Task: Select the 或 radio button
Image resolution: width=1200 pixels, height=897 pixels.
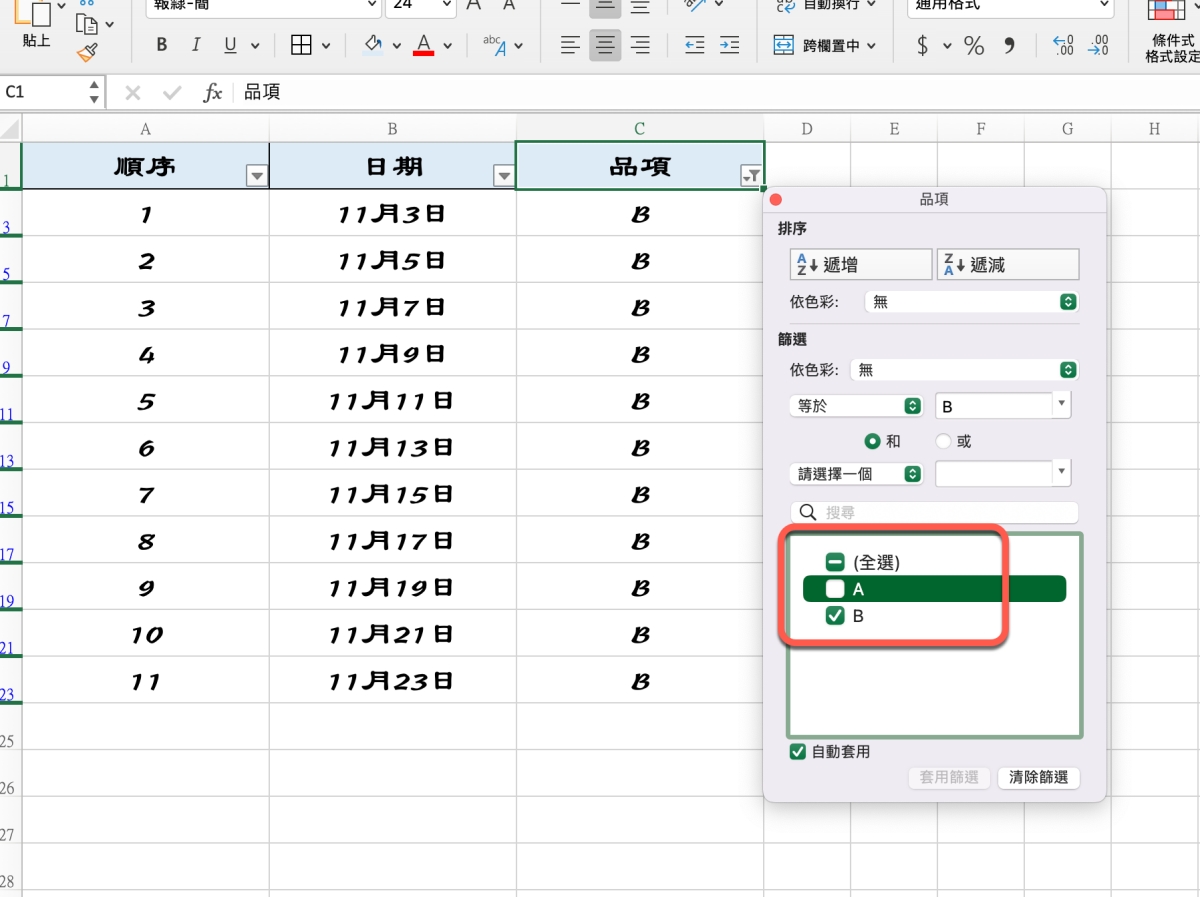Action: 943,441
